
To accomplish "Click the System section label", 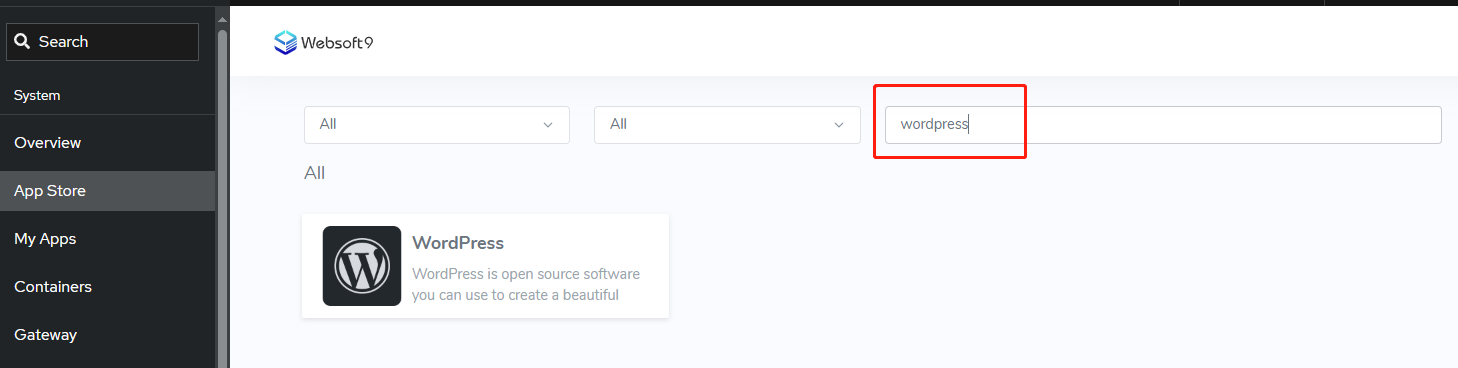I will 37,96.
